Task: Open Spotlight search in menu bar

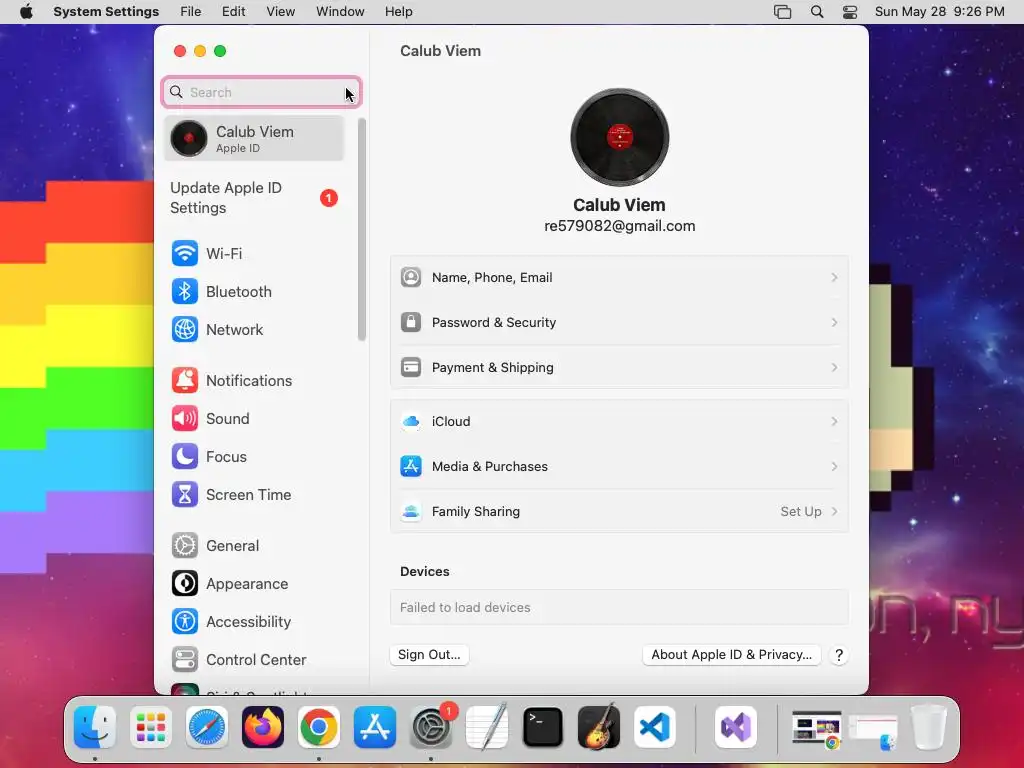Action: [x=816, y=12]
